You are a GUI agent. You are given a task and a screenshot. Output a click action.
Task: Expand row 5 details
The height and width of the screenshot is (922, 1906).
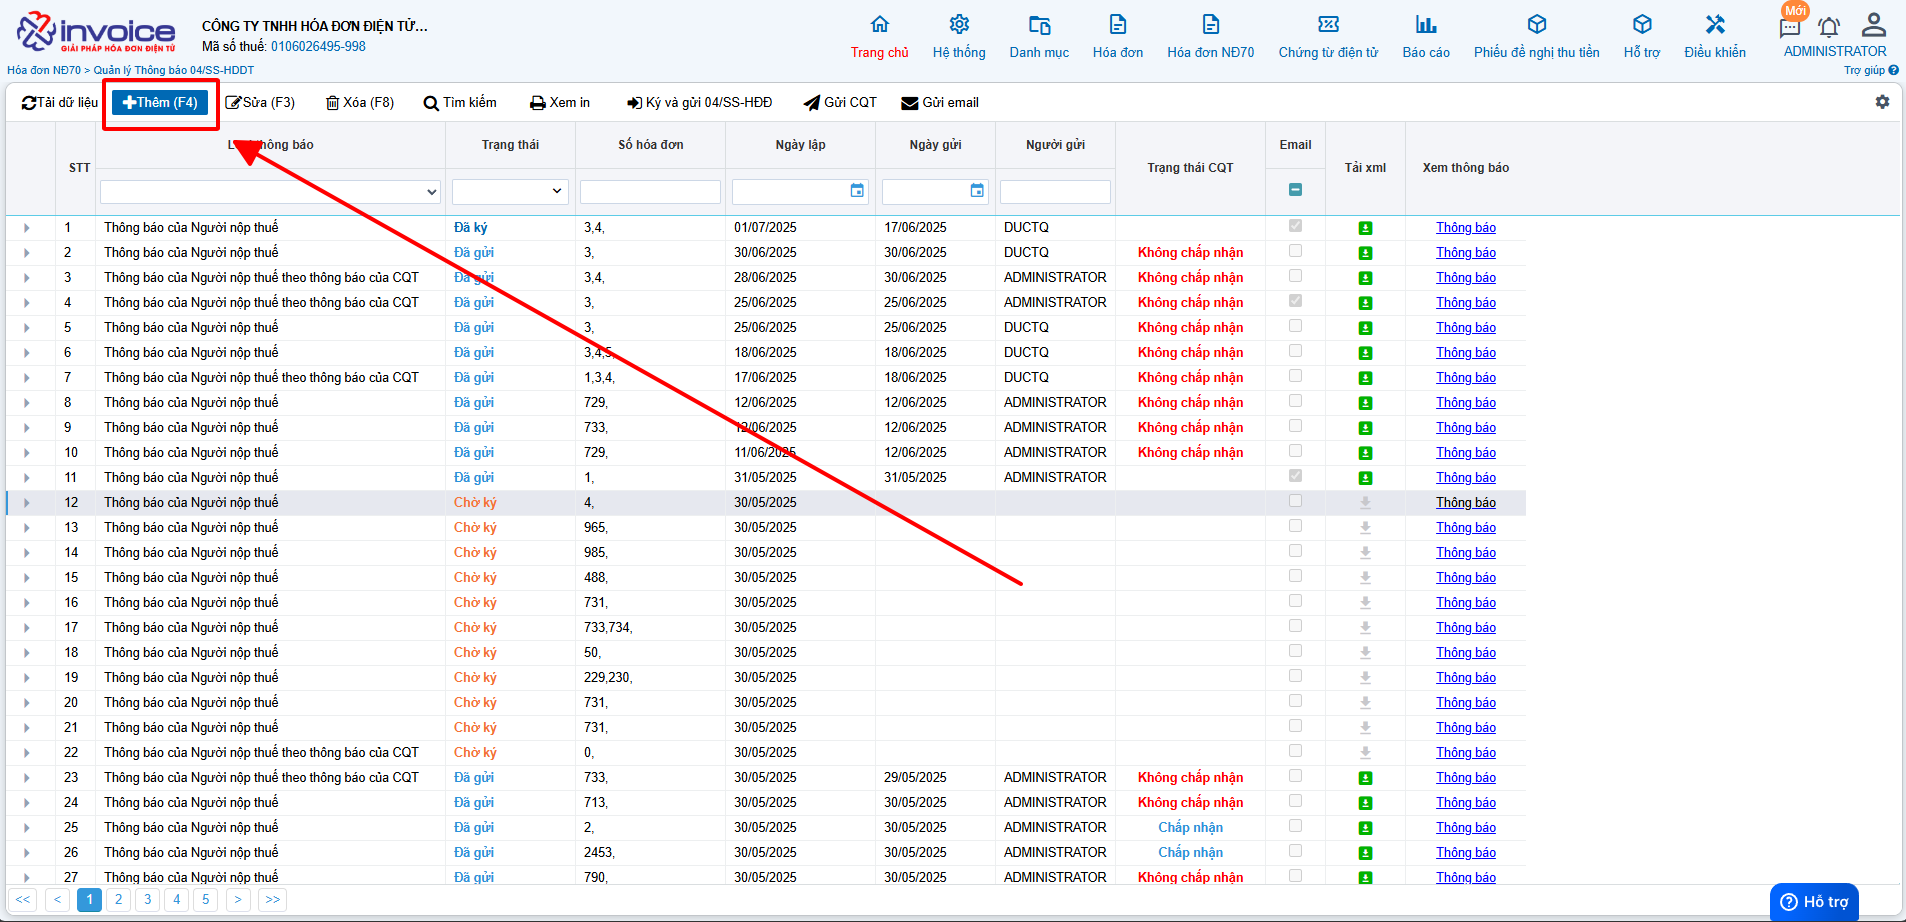pyautogui.click(x=27, y=328)
